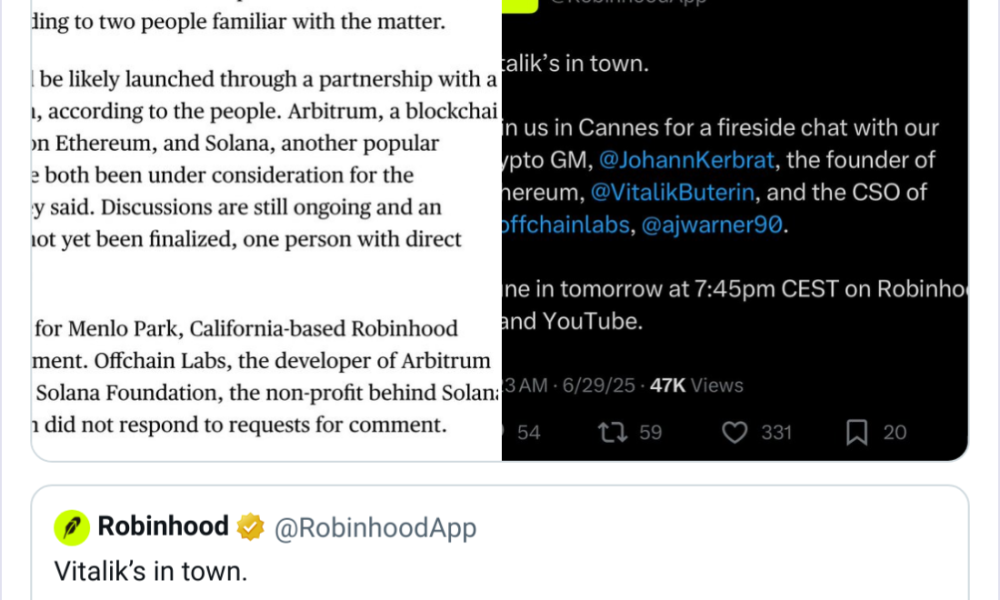Click the Robinhood logo in the quoted tweet

pyautogui.click(x=71, y=526)
